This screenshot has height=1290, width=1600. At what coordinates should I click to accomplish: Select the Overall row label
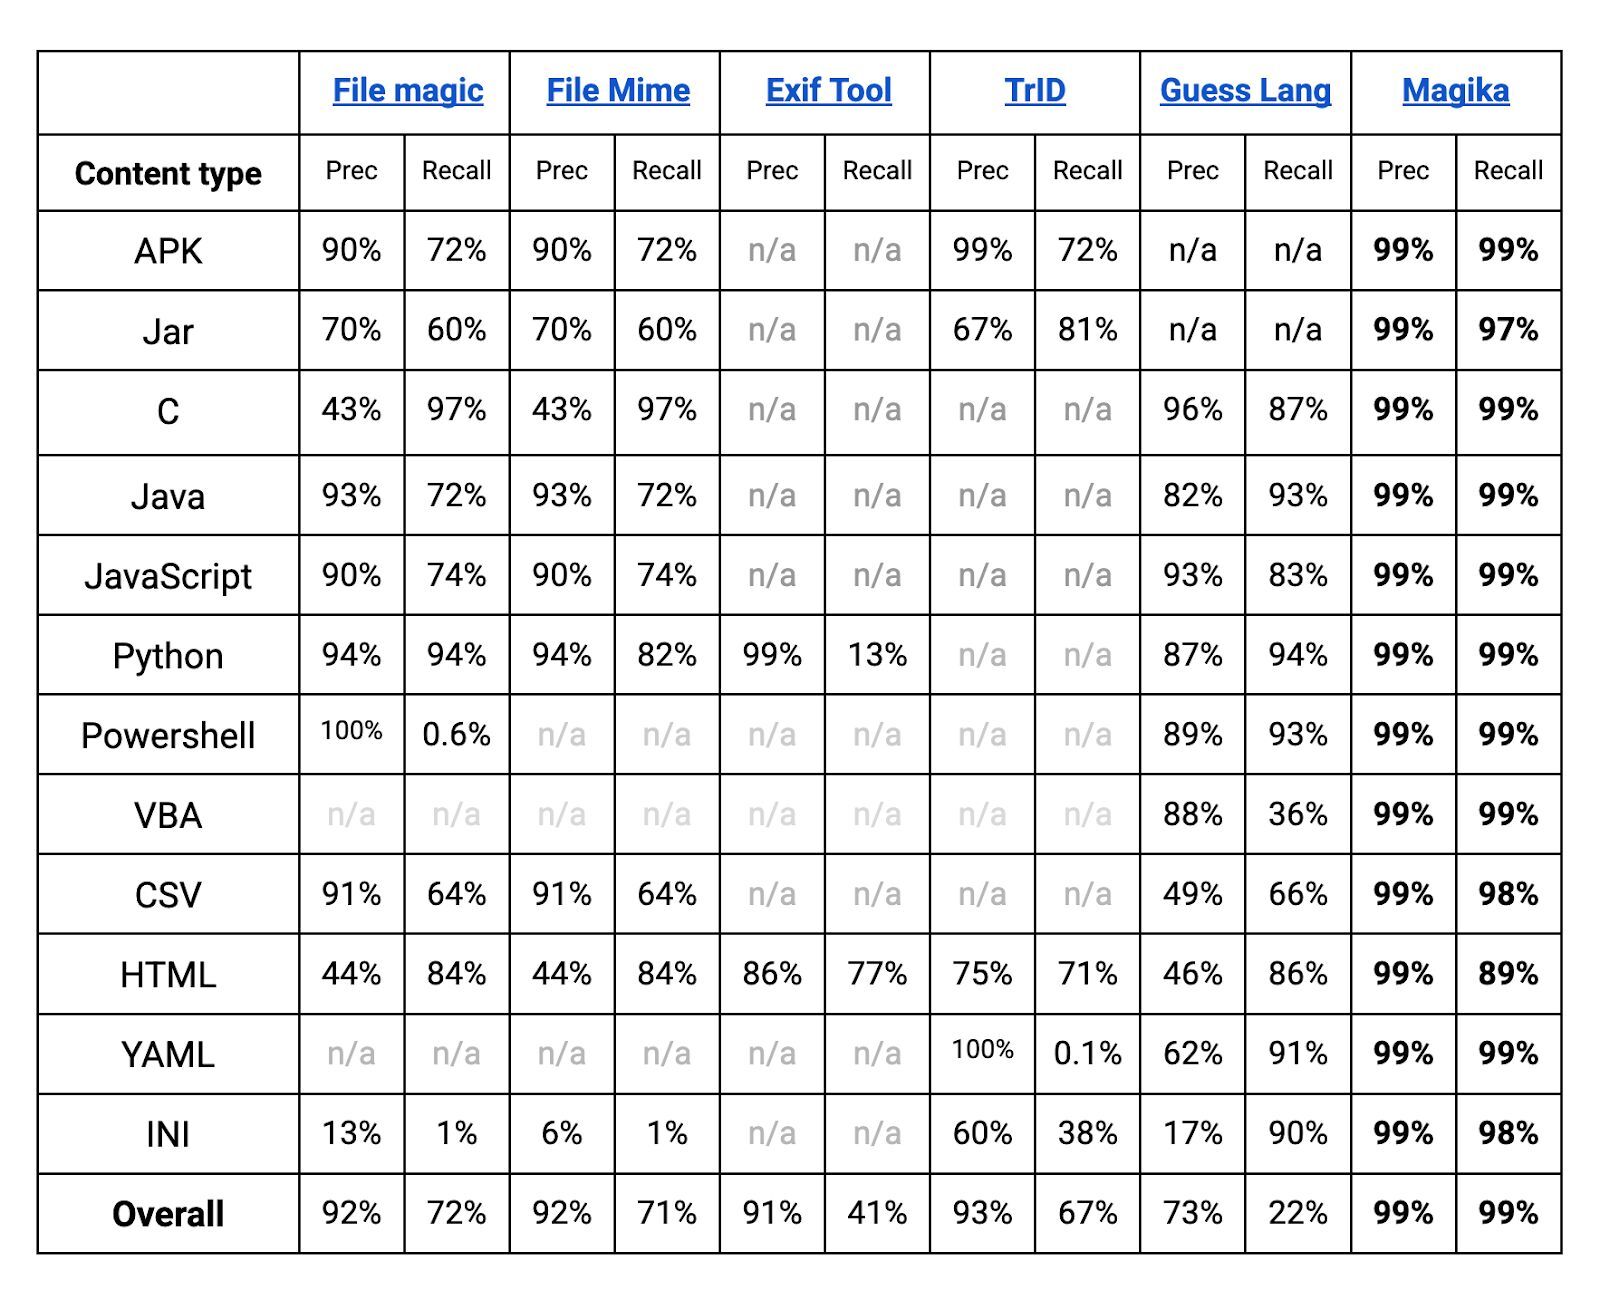[168, 1214]
